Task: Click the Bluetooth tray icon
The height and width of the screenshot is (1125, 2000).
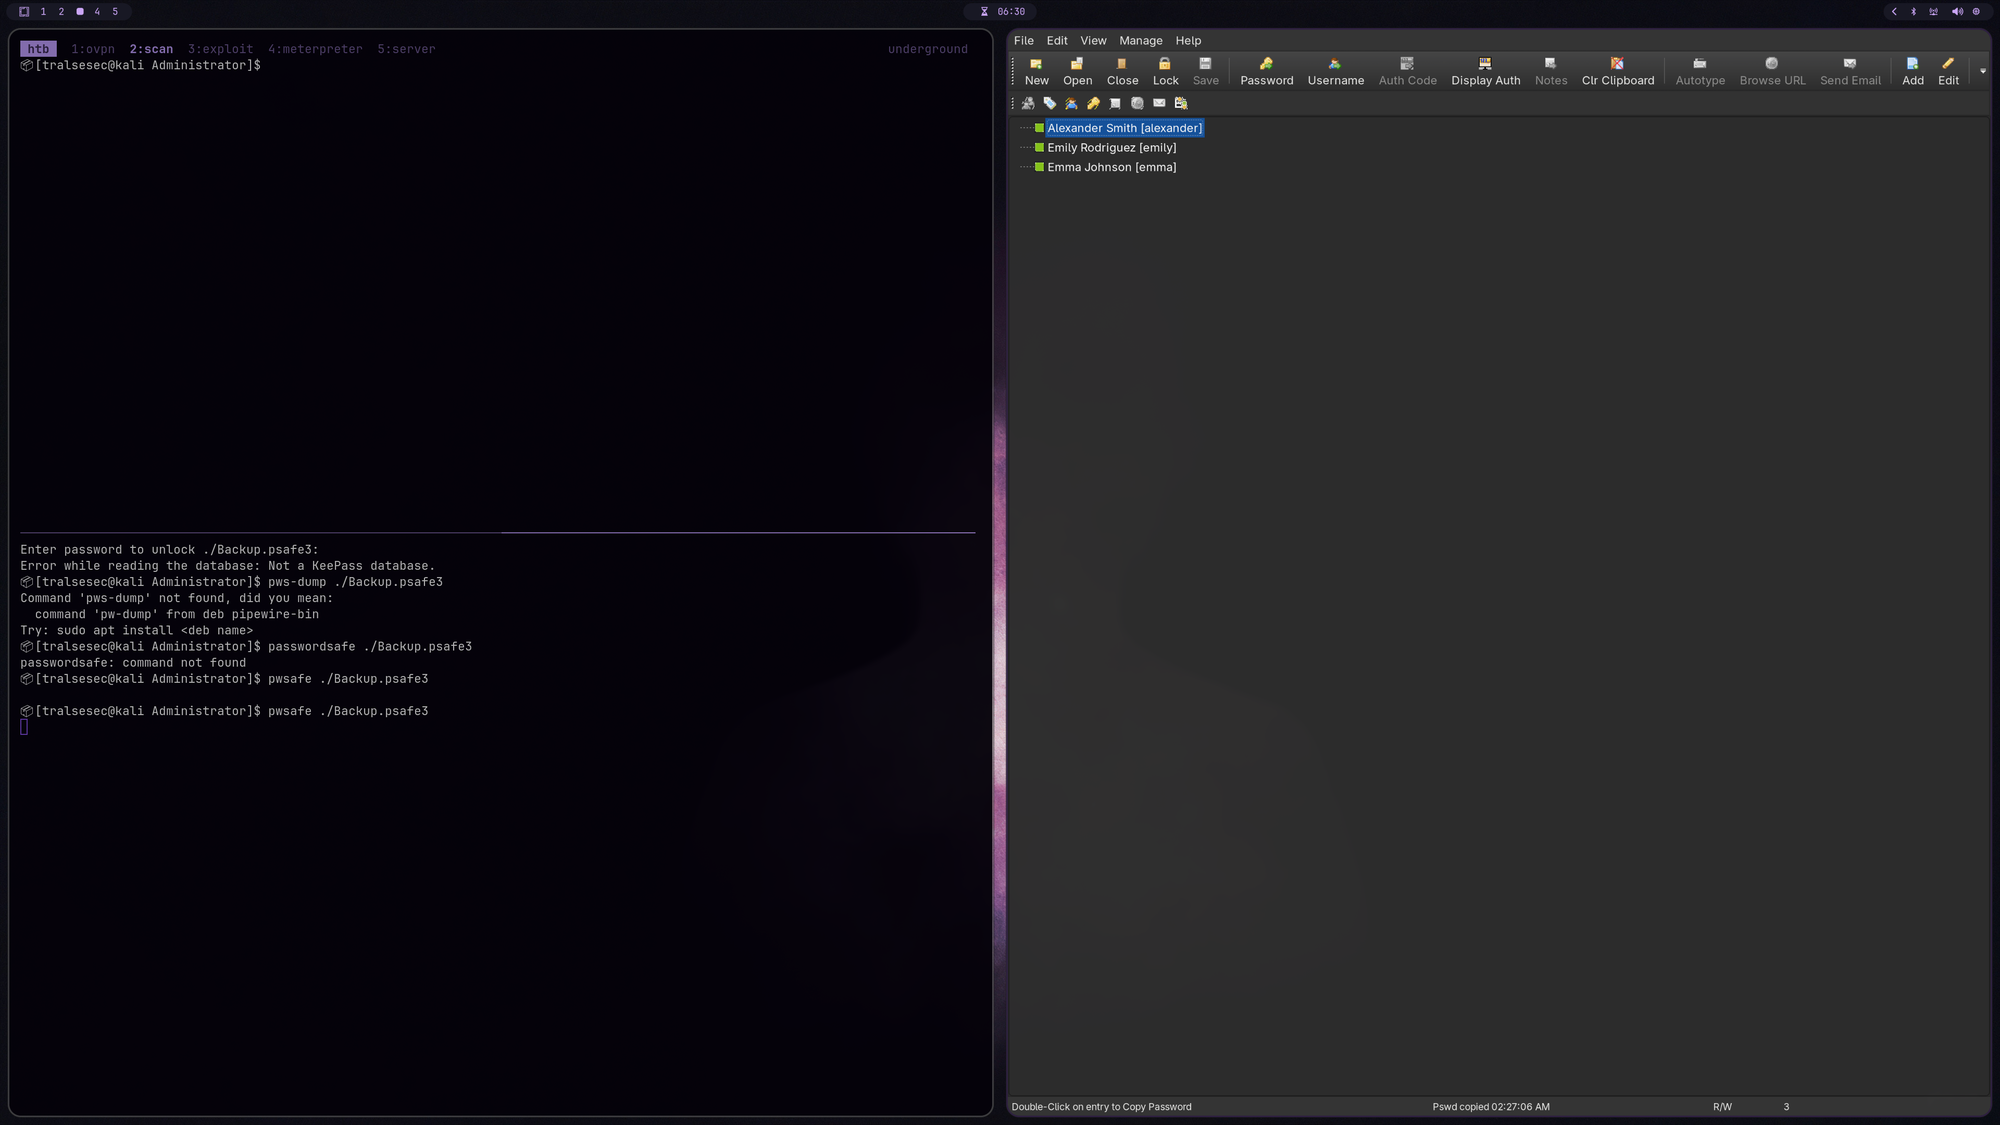Action: coord(1913,12)
